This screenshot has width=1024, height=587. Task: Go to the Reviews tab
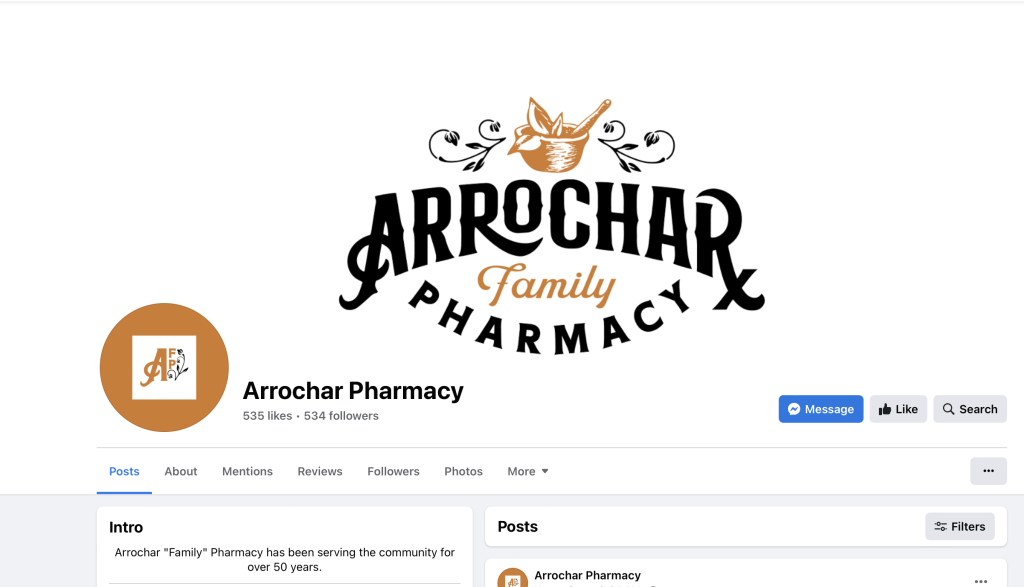click(x=319, y=471)
